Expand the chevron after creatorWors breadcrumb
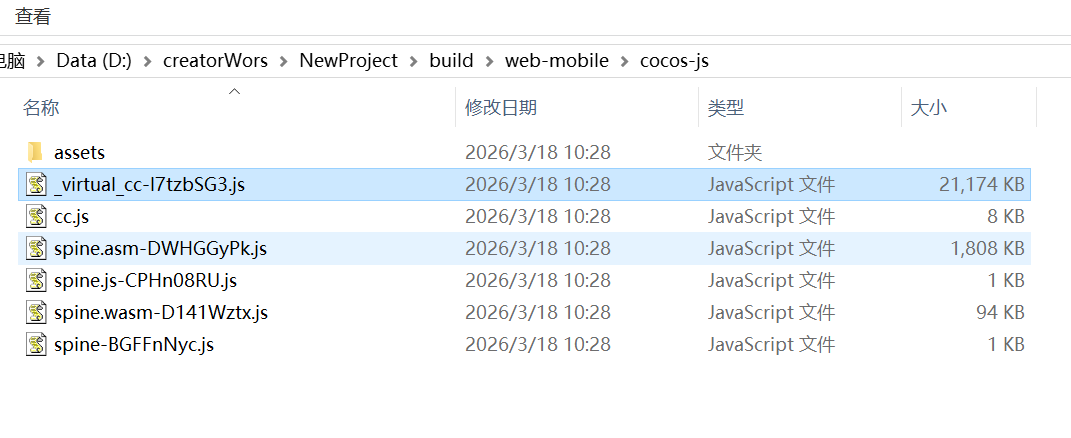The width and height of the screenshot is (1071, 438). (x=284, y=60)
